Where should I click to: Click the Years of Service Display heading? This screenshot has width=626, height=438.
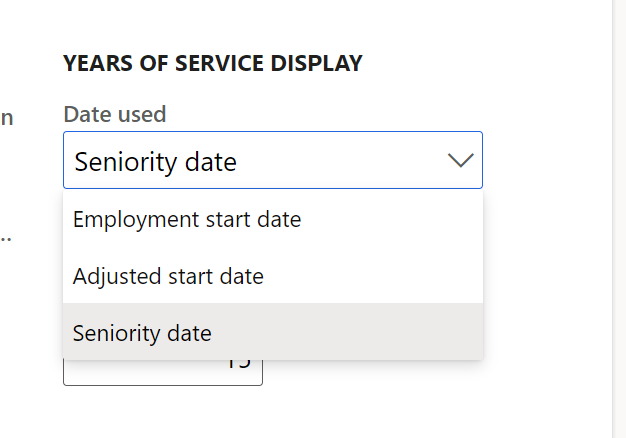[212, 64]
